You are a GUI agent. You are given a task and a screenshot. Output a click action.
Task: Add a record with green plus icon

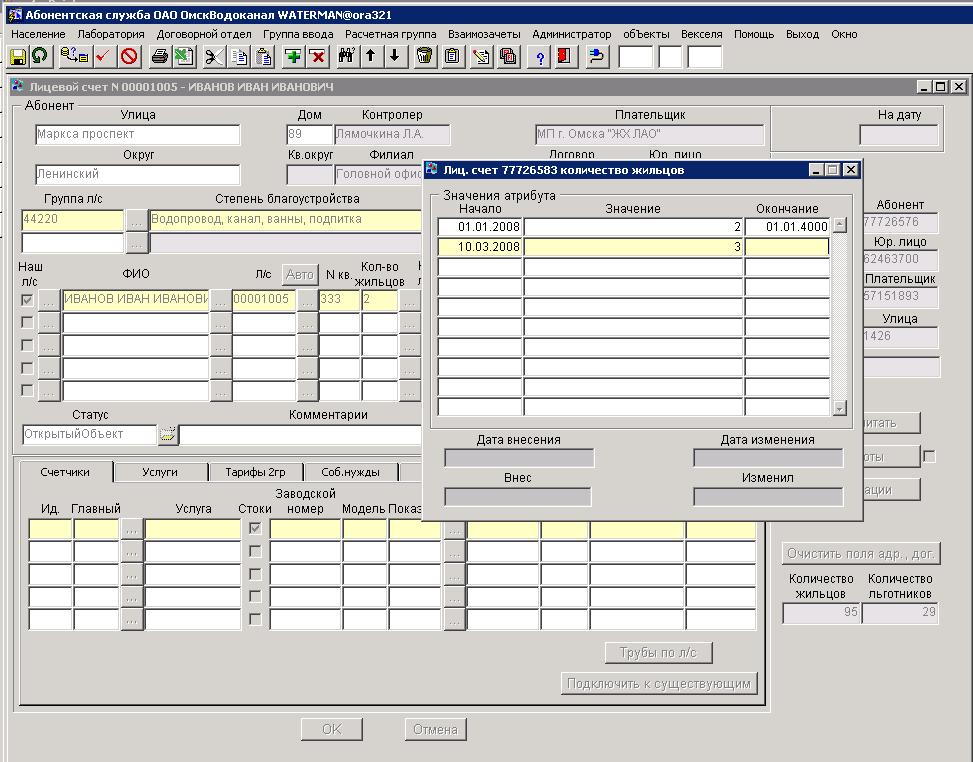[293, 57]
